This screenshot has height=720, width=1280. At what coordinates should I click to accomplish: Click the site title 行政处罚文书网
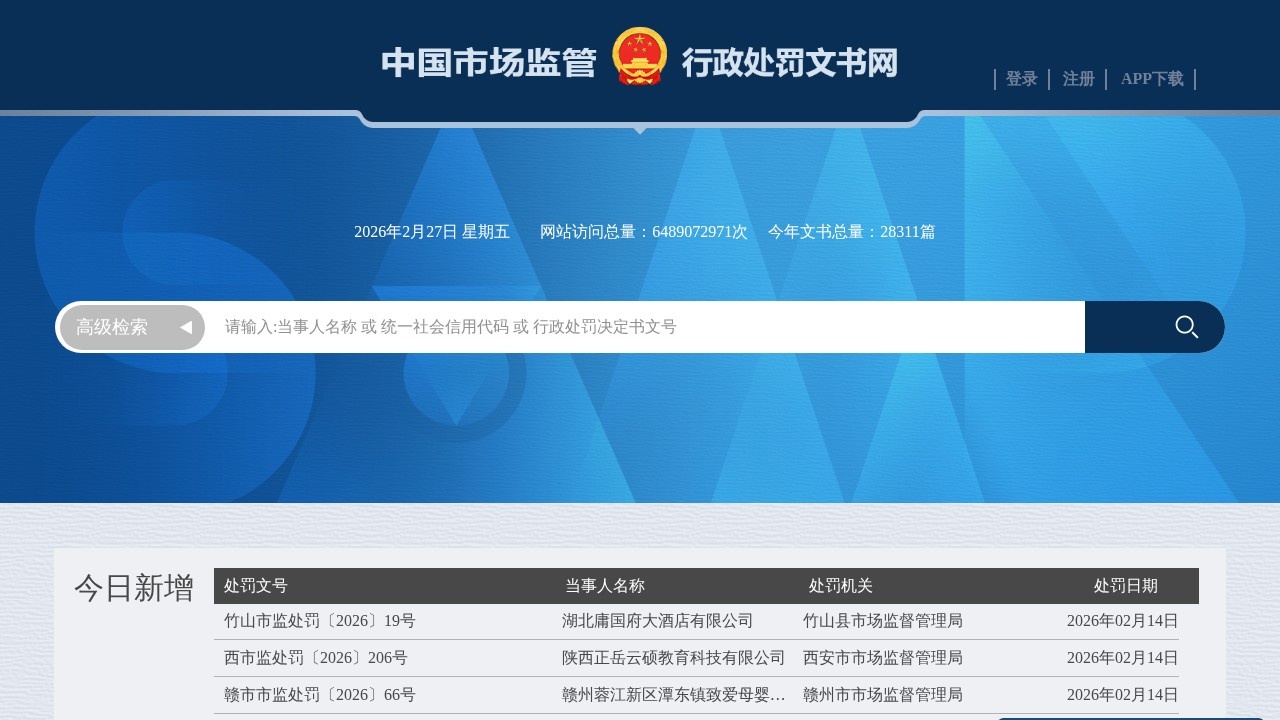790,63
